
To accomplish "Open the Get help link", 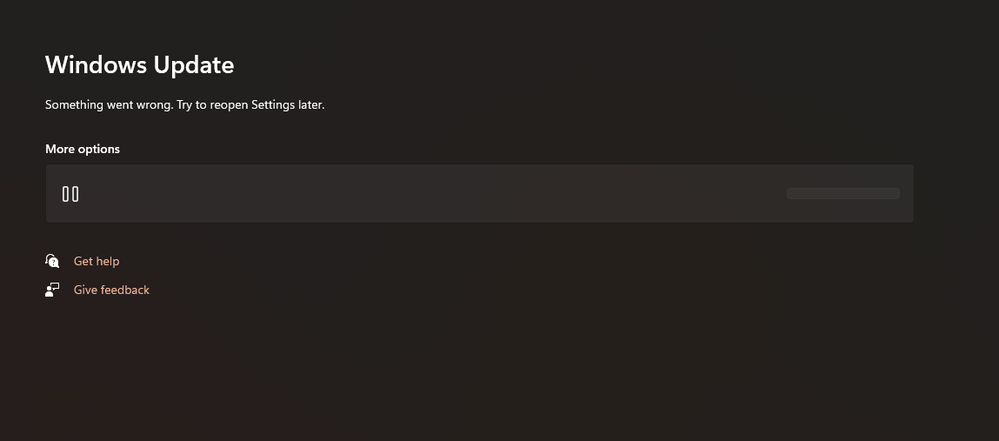I will pos(96,261).
